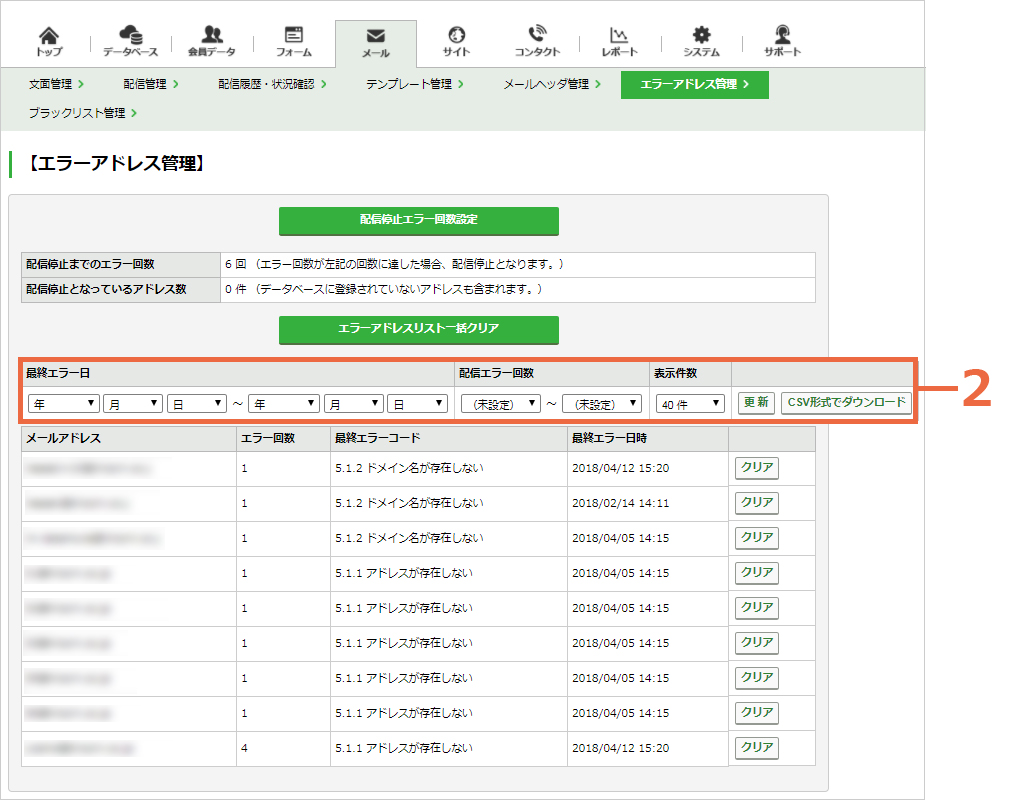Open the トップ home icon

49,42
